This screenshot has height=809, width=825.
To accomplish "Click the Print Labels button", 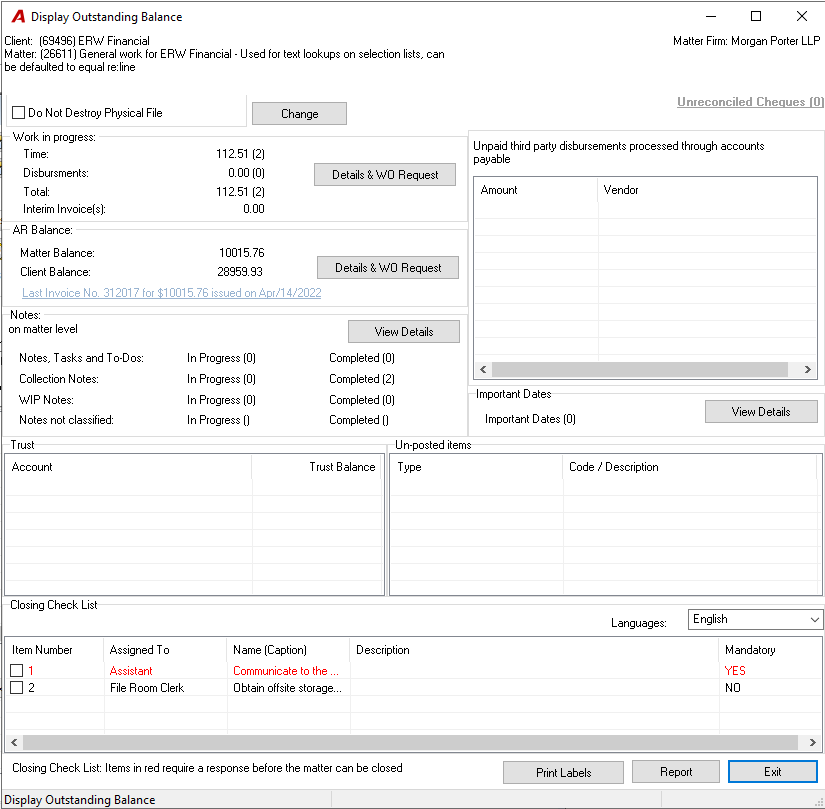I will click(564, 772).
